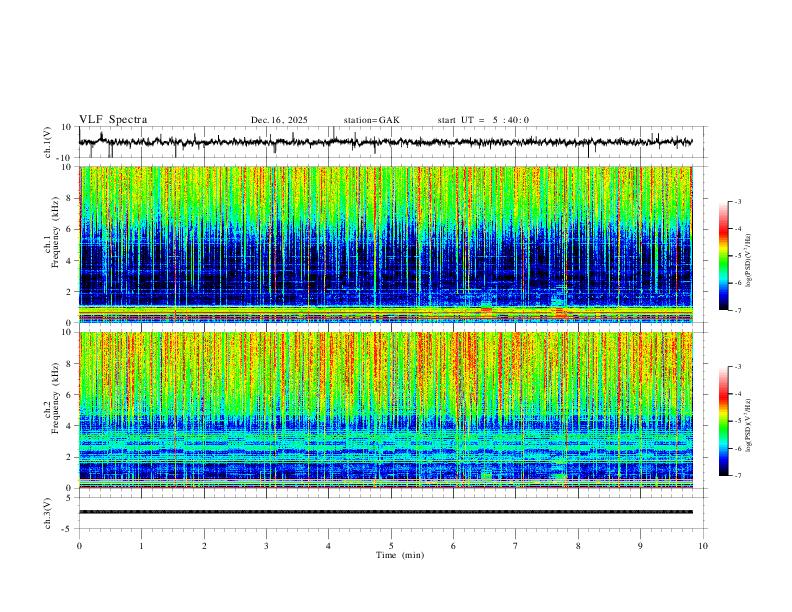Select the start UT 5:40:0 label
The image size is (792, 612).
[483, 120]
